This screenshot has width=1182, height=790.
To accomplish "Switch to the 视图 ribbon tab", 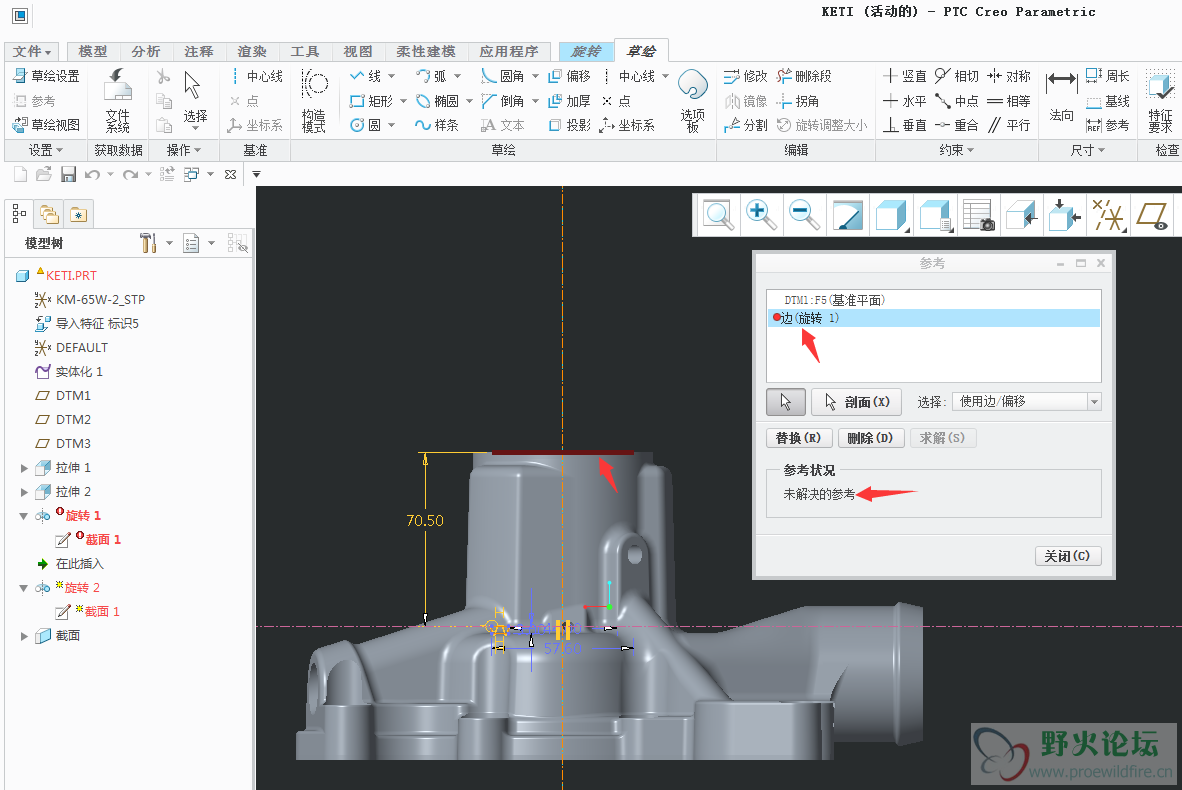I will 358,51.
